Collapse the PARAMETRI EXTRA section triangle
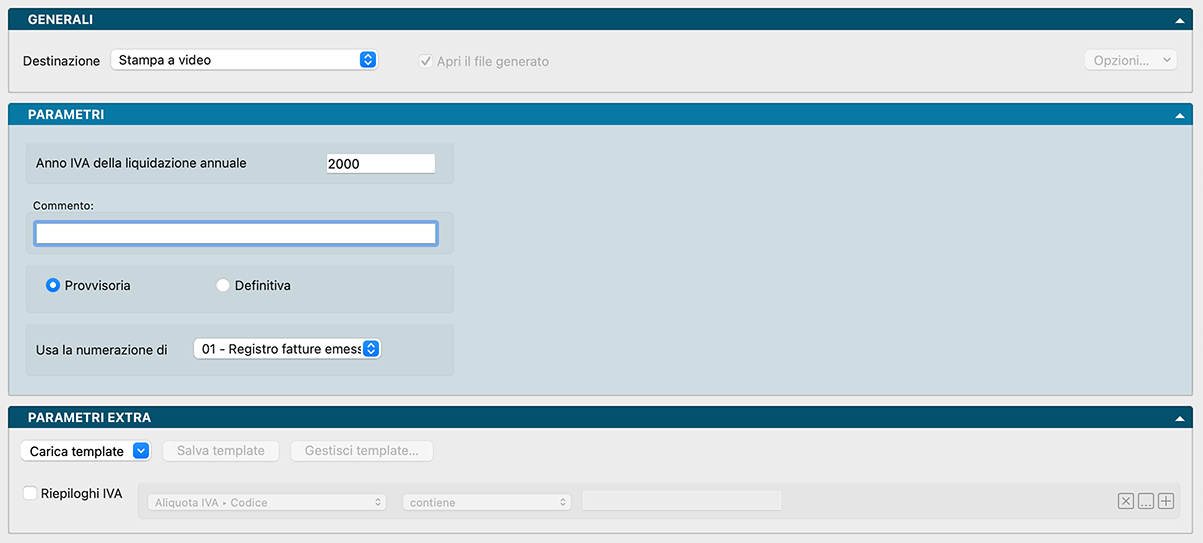 [x=1181, y=418]
